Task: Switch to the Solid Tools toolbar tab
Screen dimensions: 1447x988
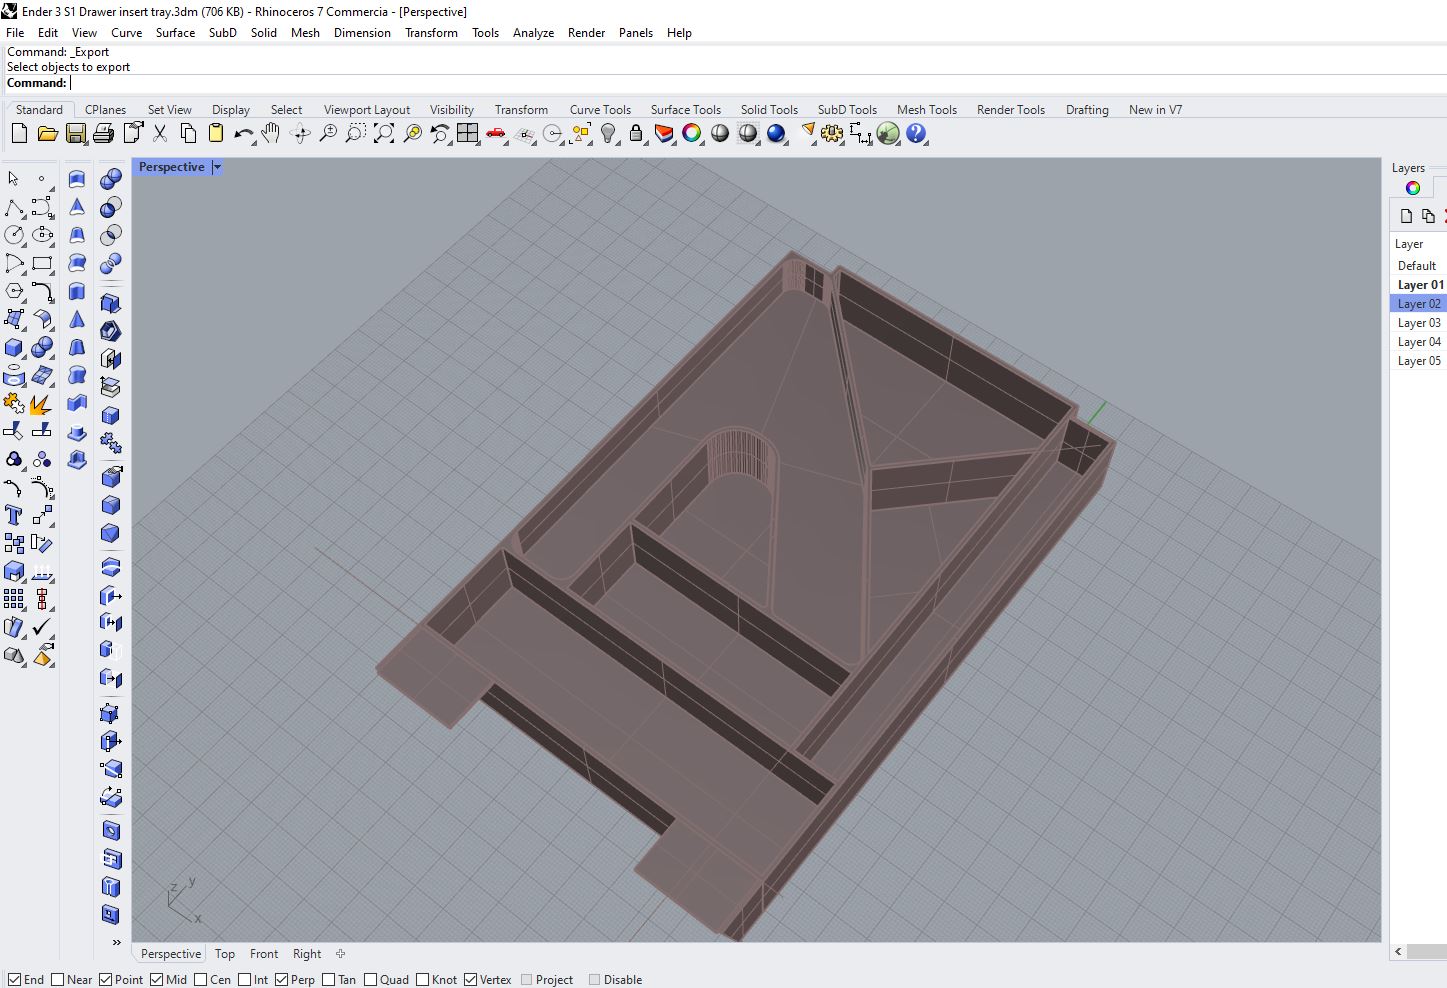Action: click(769, 110)
